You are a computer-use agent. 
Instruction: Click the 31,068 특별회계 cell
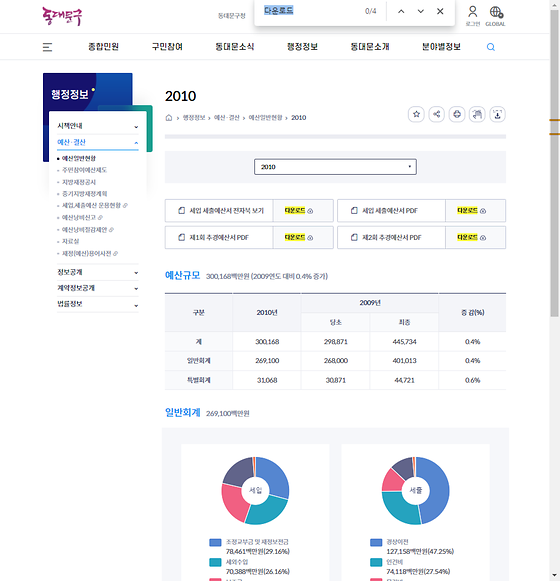tap(267, 380)
